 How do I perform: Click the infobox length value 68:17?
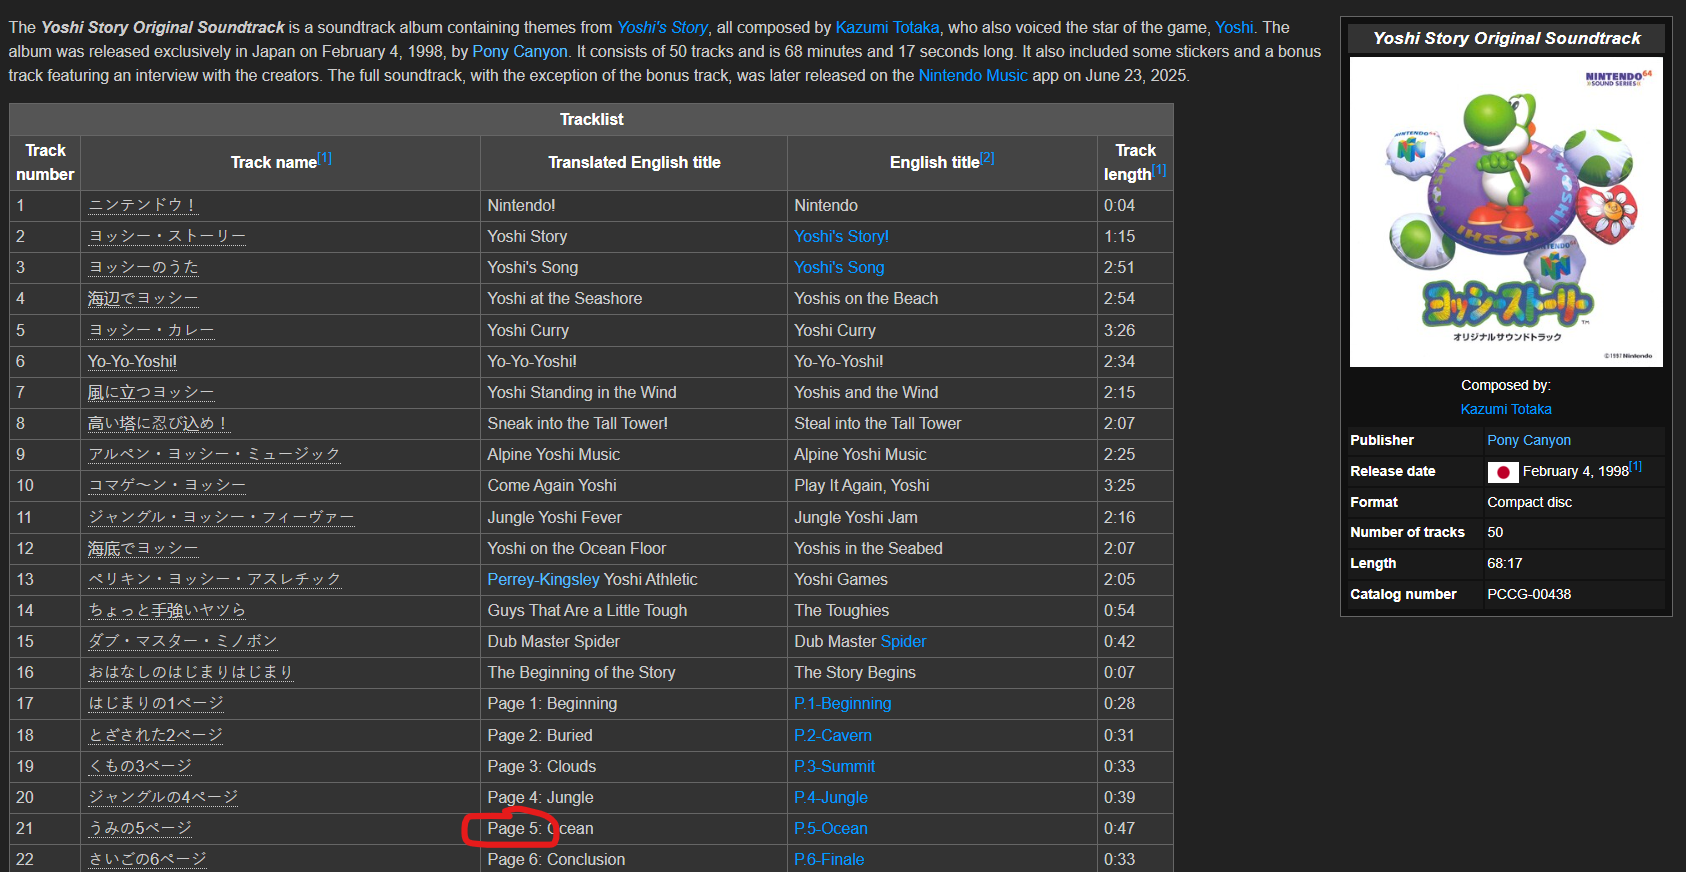1504,563
